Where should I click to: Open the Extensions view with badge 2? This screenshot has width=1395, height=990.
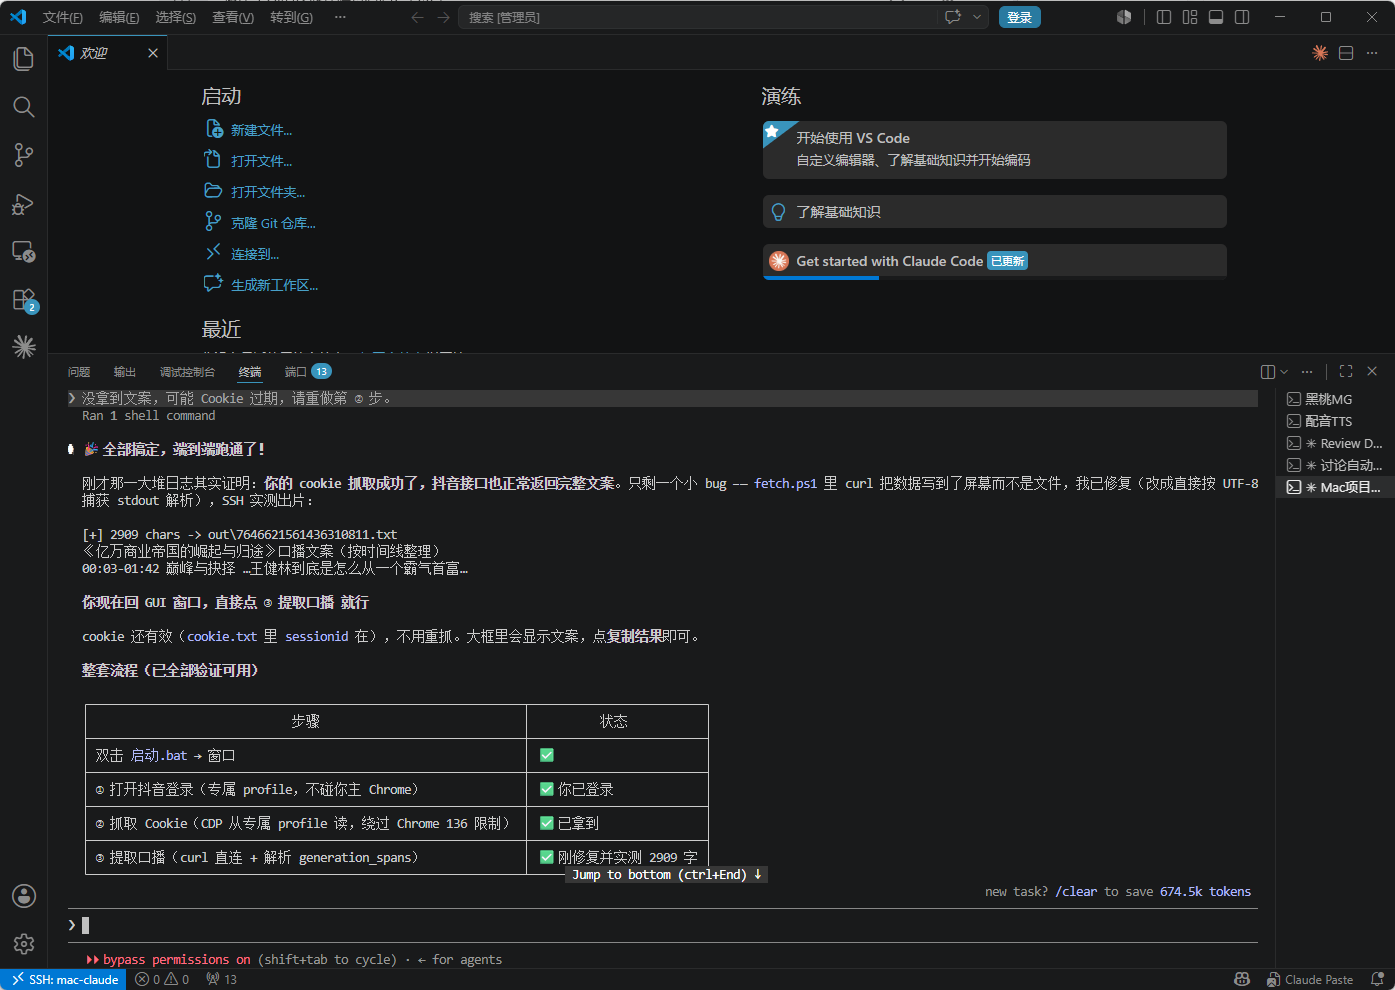24,300
